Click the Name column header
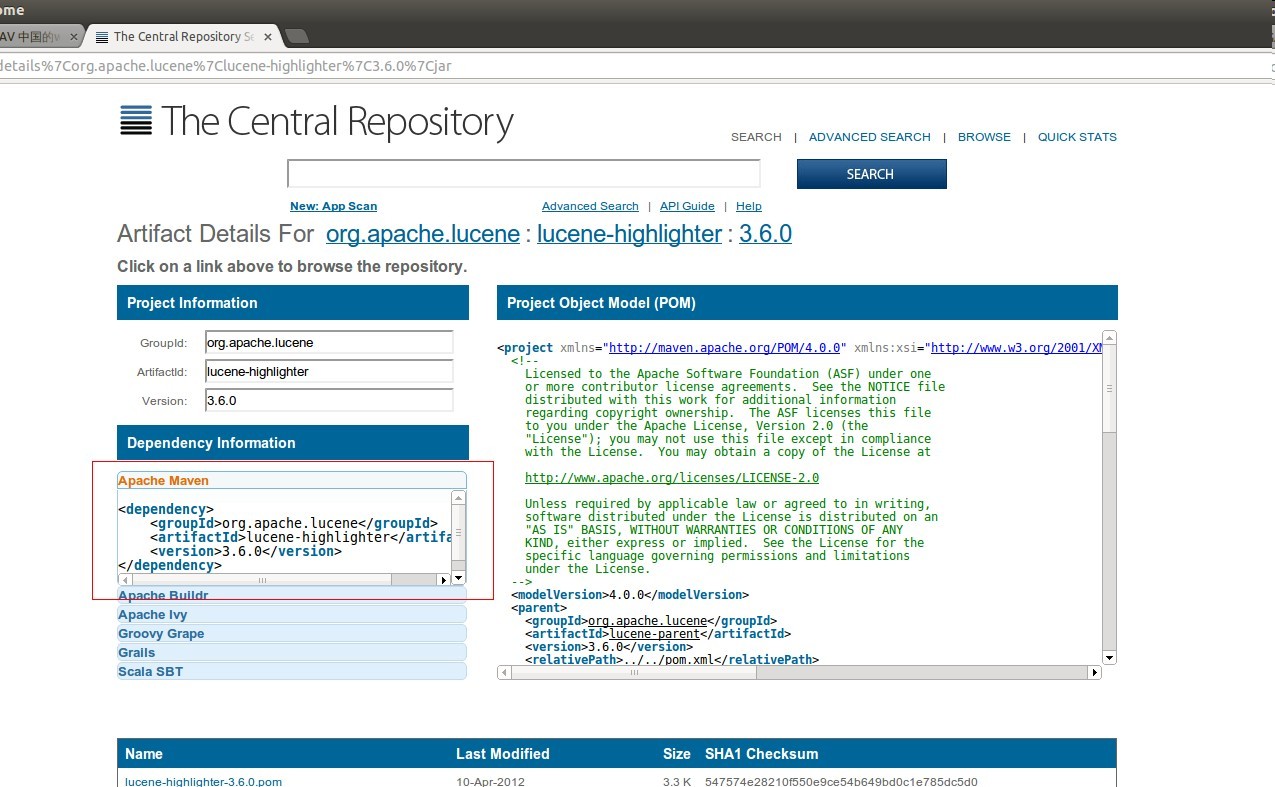Screen dimensions: 1275x787 (x=144, y=754)
